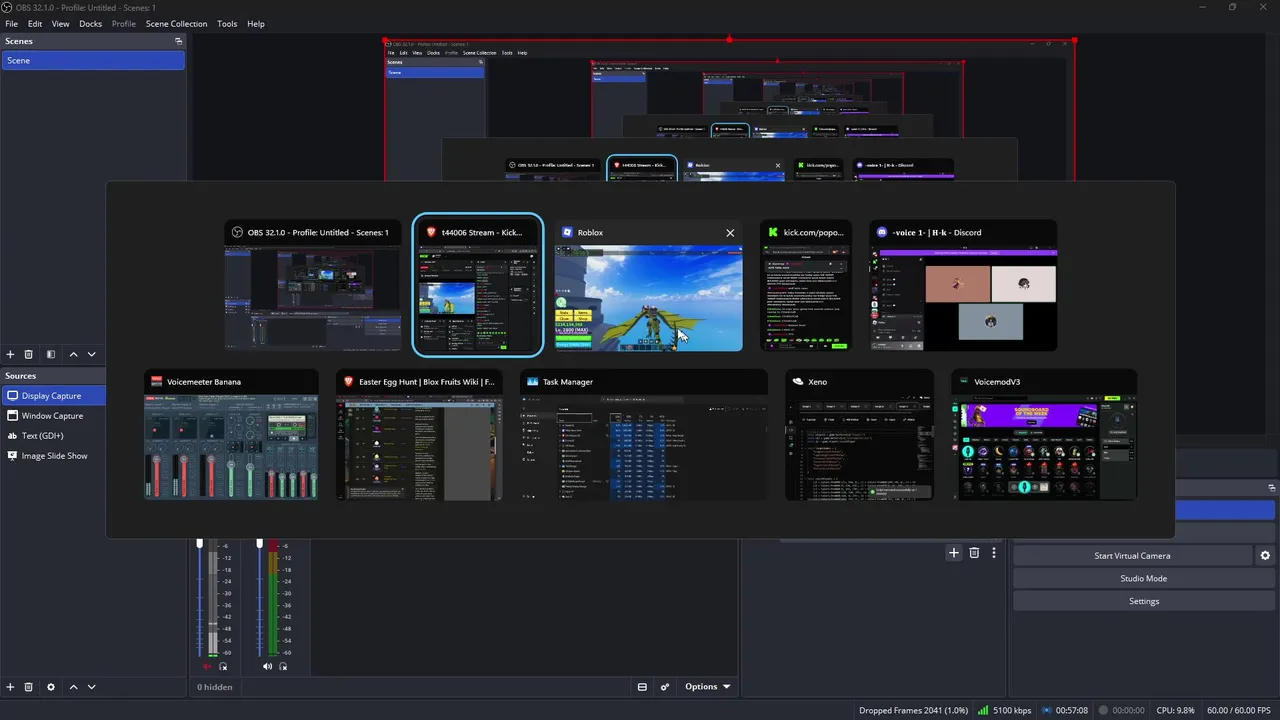The height and width of the screenshot is (720, 1280).
Task: Open the File menu
Action: pyautogui.click(x=12, y=24)
